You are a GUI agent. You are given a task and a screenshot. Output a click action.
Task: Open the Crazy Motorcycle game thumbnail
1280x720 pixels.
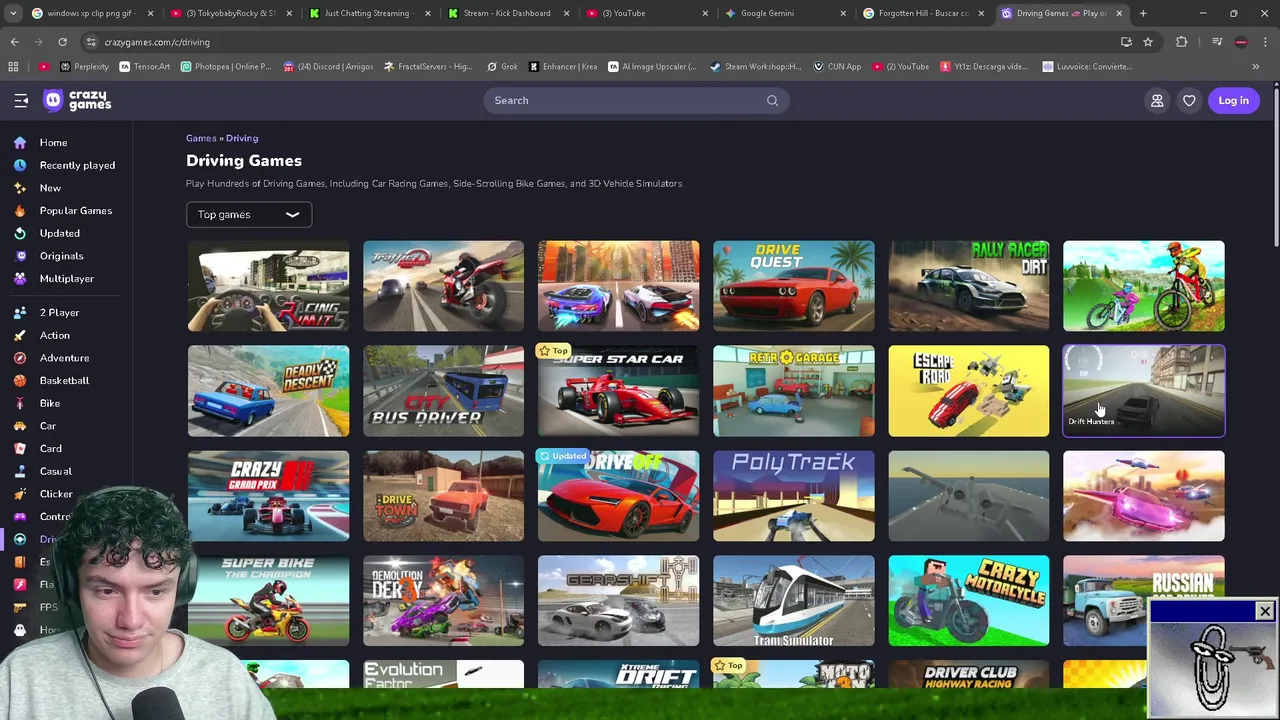point(968,601)
